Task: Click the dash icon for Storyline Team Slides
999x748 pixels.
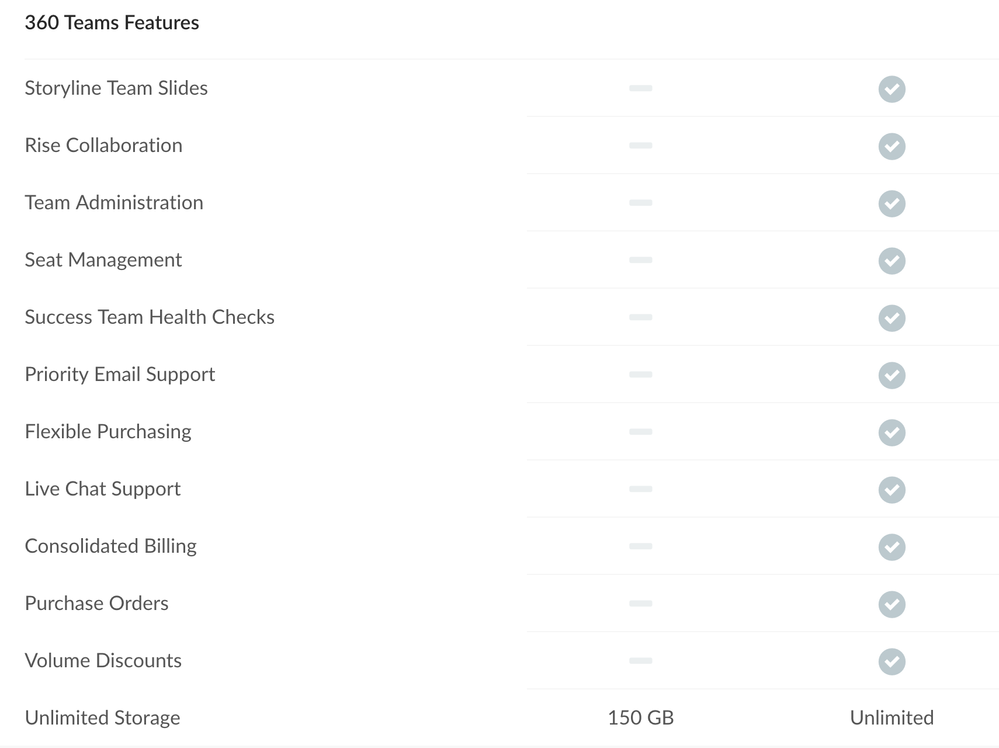Action: 640,88
